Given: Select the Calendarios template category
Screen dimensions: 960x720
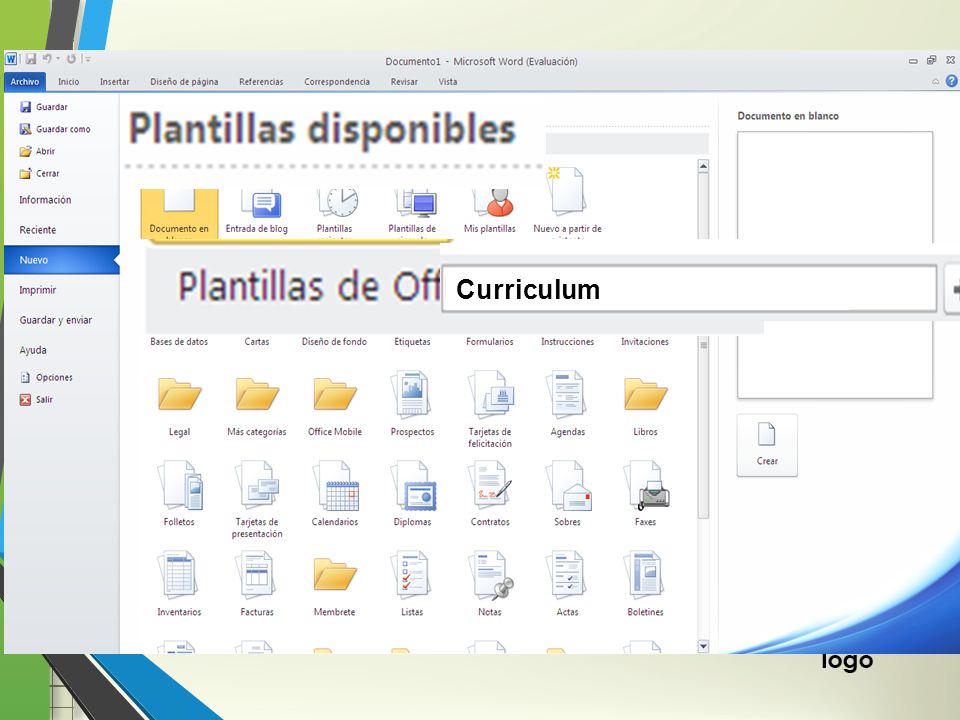Looking at the screenshot, I should [x=335, y=493].
